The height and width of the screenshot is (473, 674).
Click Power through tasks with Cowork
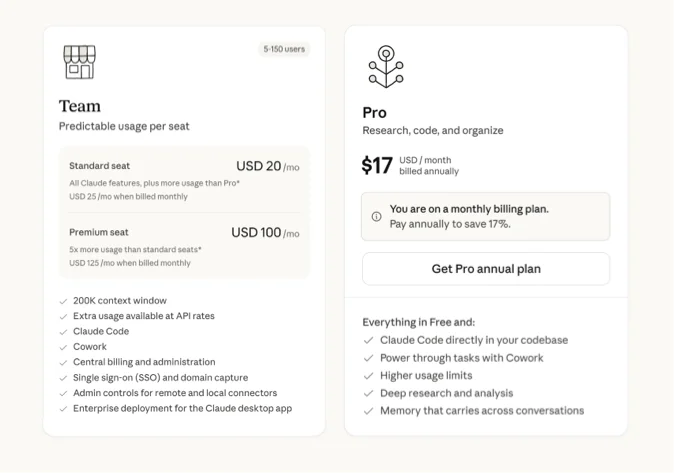(461, 358)
